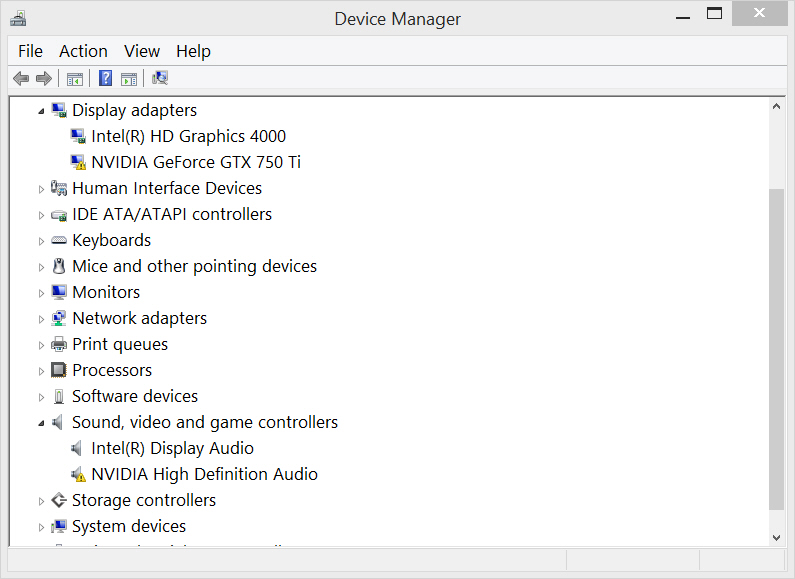The image size is (795, 579).
Task: Click the Storage controllers icon
Action: (59, 500)
